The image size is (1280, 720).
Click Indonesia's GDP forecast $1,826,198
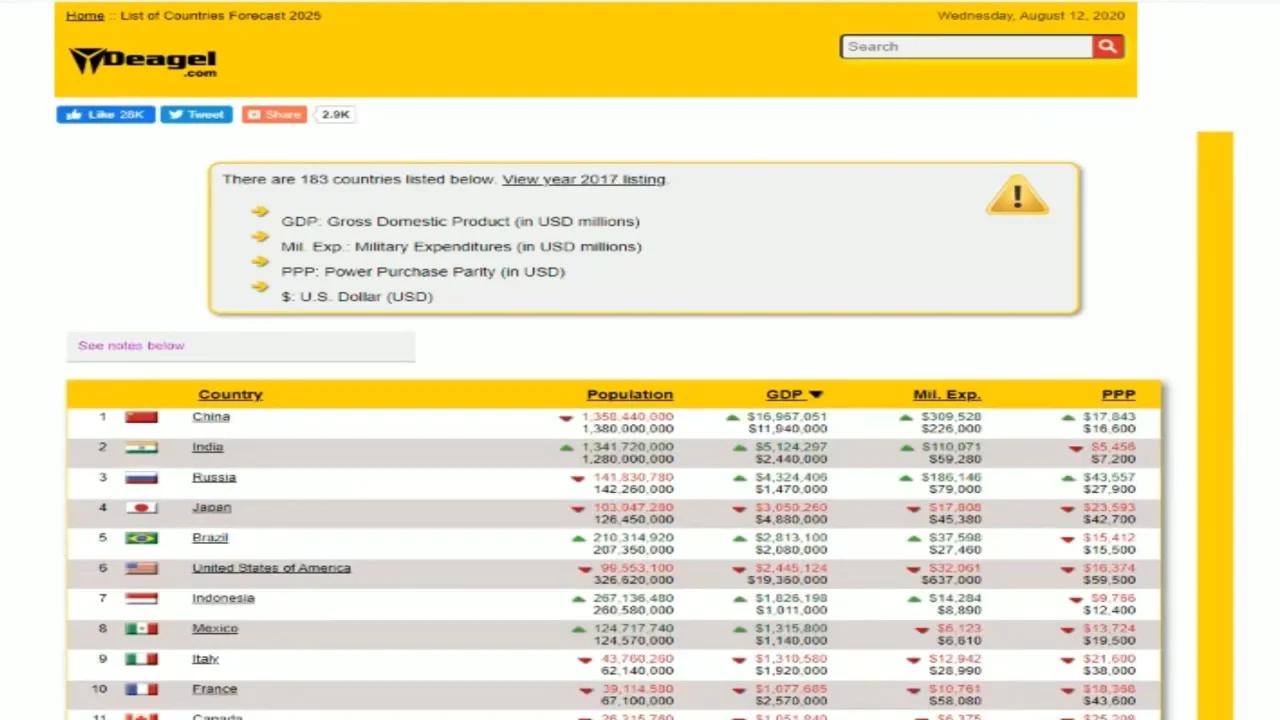791,598
